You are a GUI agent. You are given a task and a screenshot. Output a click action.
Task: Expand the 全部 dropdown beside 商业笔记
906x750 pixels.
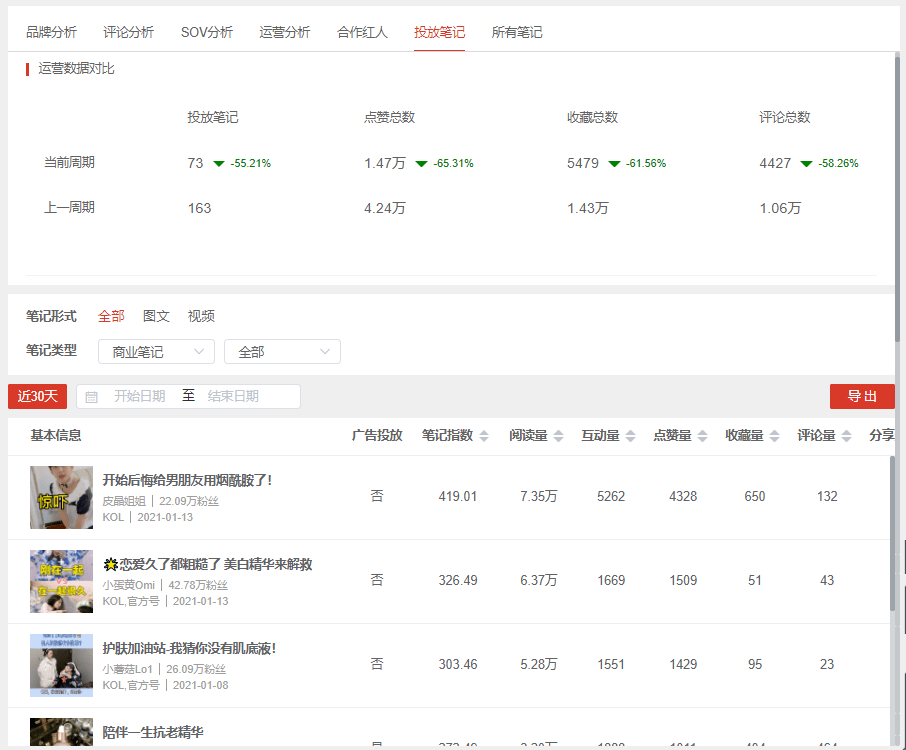[x=282, y=352]
